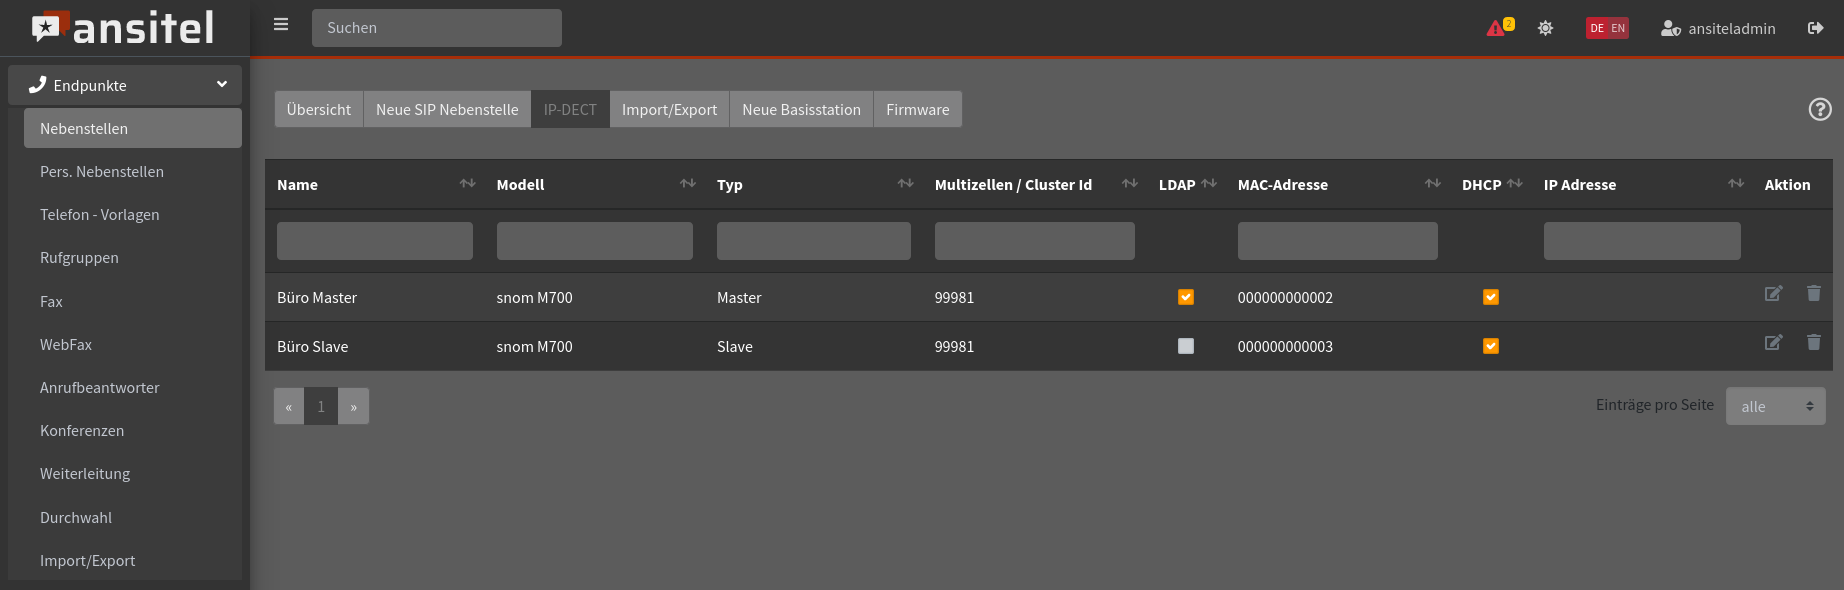Viewport: 1844px width, 590px height.
Task: Open the ansiteladmin user menu
Action: (1718, 28)
